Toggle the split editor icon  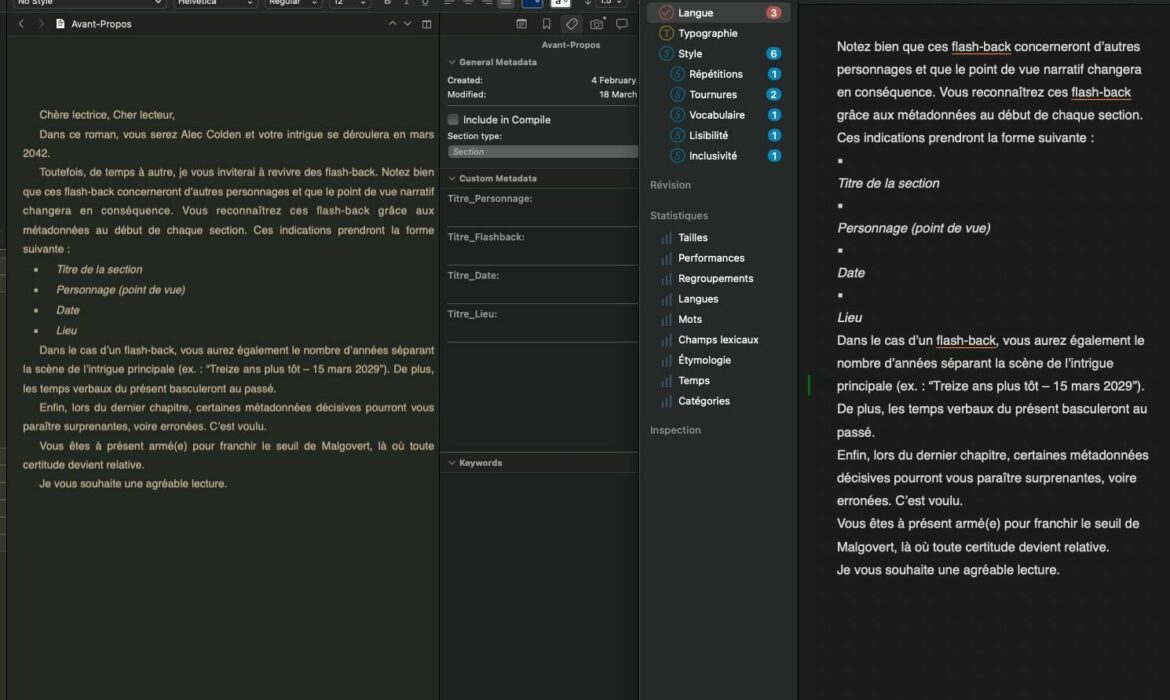(427, 24)
